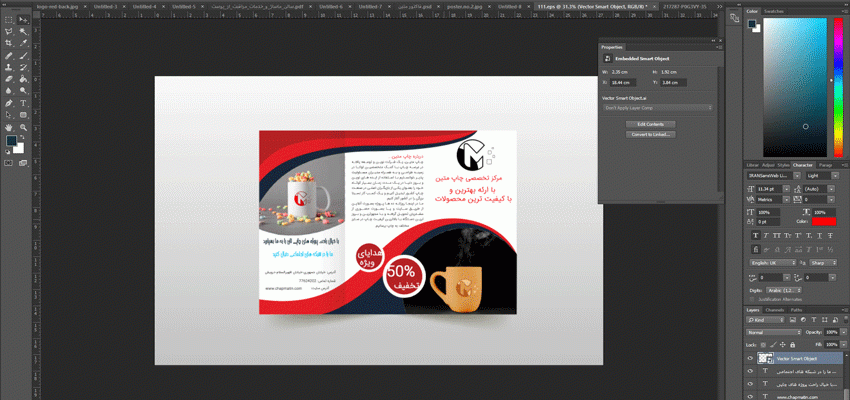
Task: Open the leading (Auto) dropdown
Action: [831, 189]
